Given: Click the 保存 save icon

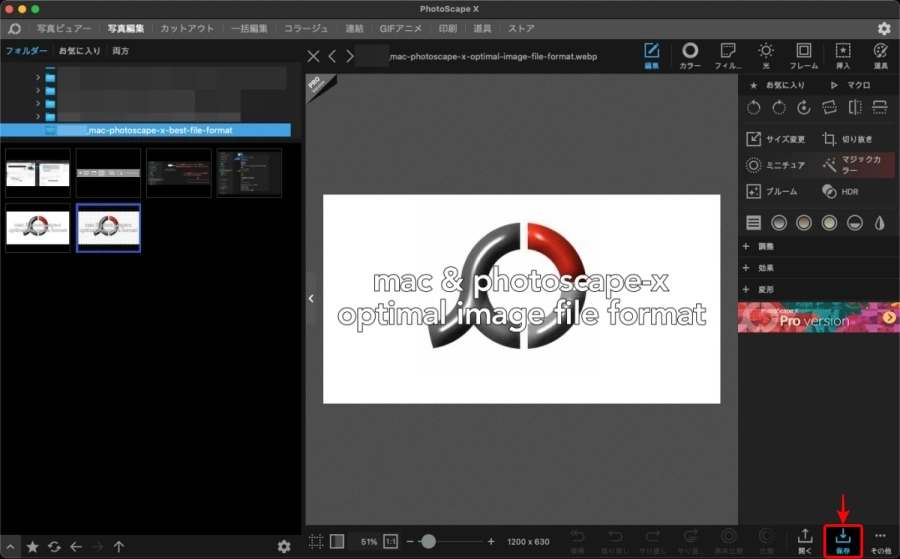Looking at the screenshot, I should pyautogui.click(x=843, y=541).
